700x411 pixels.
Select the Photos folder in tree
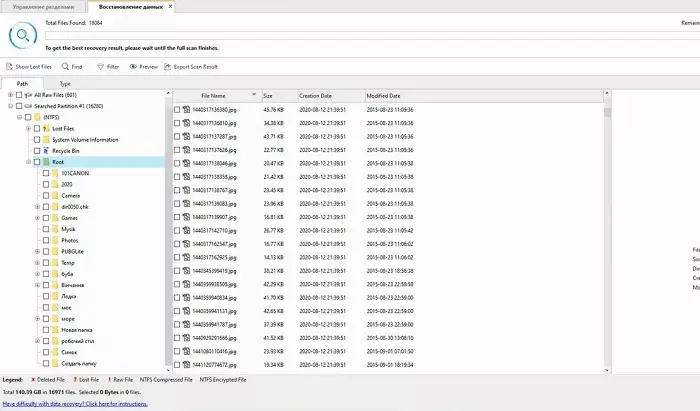(x=69, y=240)
